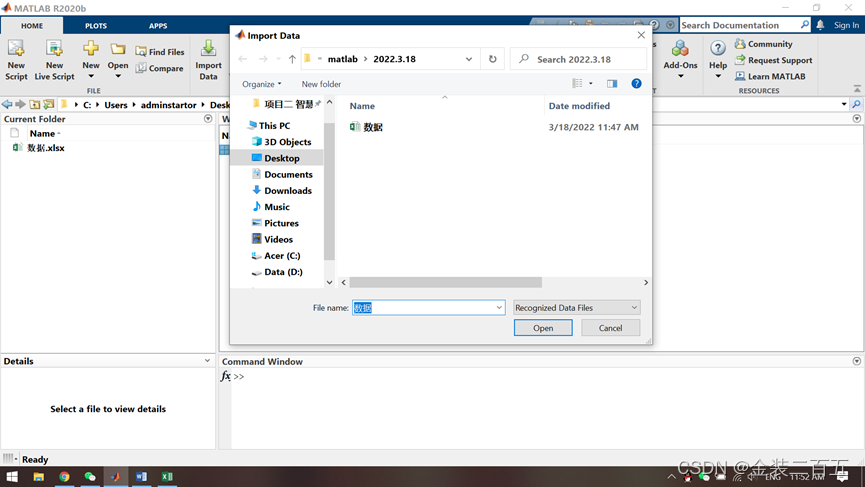The height and width of the screenshot is (487, 865).
Task: Select Videos in navigation tree
Action: click(272, 239)
